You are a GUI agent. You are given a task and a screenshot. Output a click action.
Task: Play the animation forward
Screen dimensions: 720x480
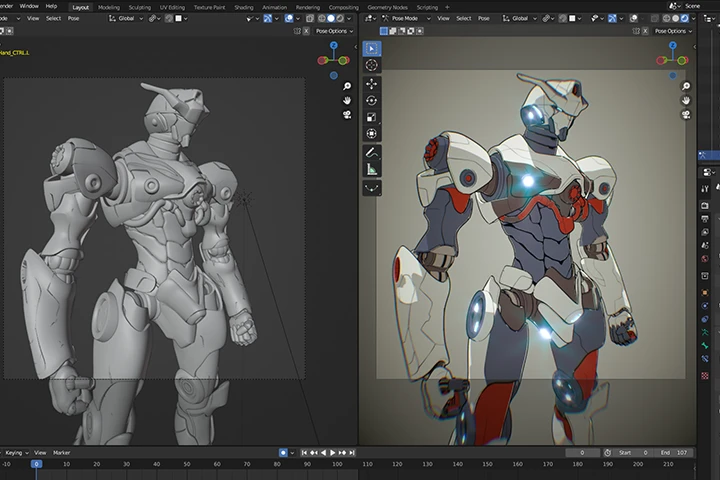[333, 453]
